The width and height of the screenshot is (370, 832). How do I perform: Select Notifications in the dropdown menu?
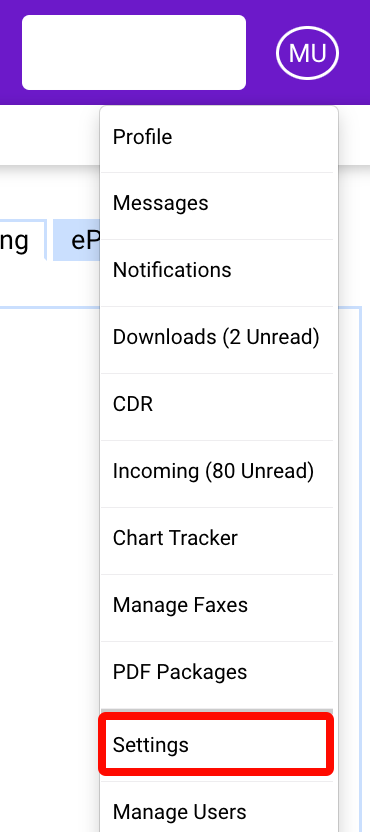coord(217,271)
